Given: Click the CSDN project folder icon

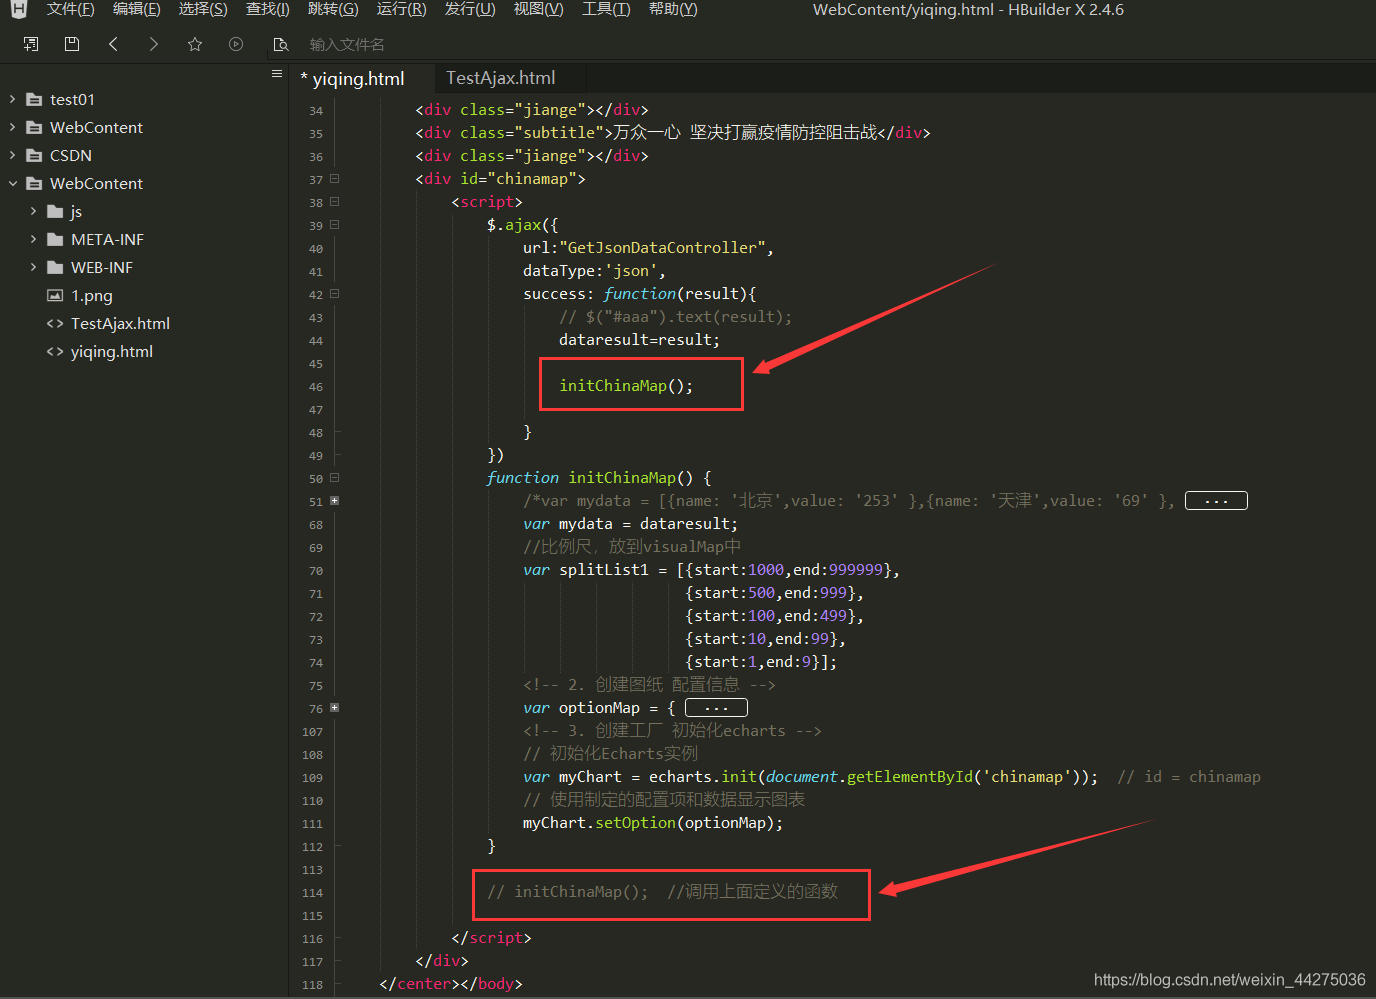Looking at the screenshot, I should (x=34, y=156).
